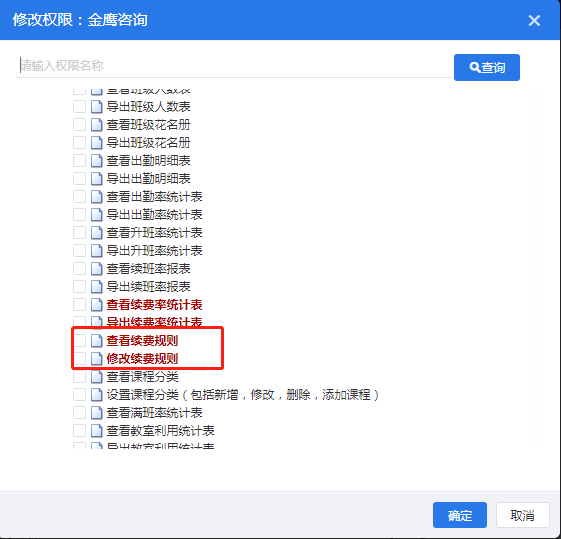Click the file icon beside 导出班级人数表
The width and height of the screenshot is (561, 539).
coord(96,107)
